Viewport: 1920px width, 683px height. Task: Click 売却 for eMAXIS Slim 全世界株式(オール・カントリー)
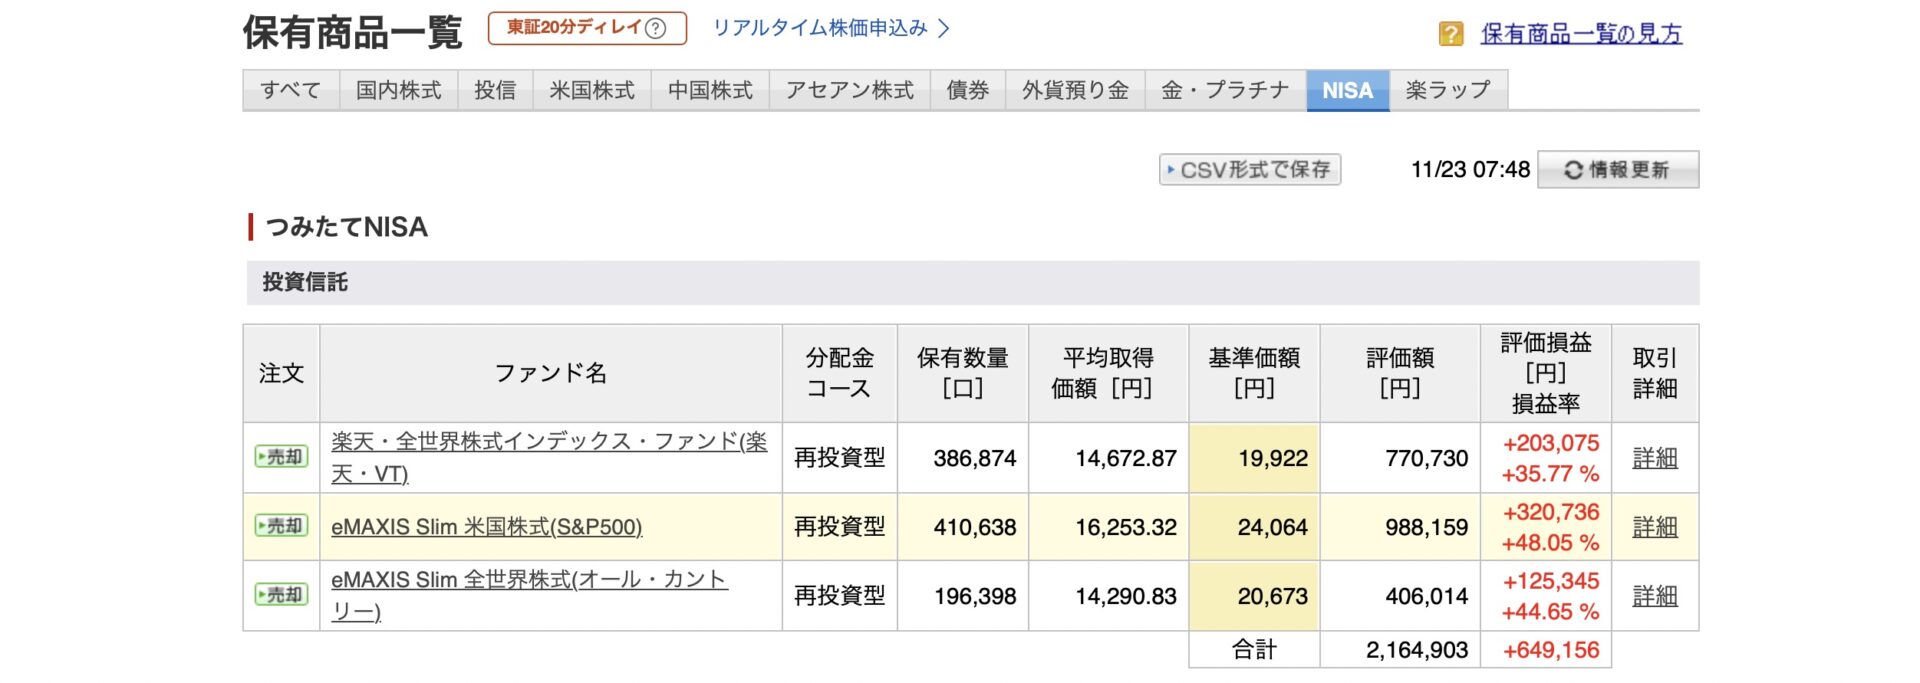click(x=281, y=595)
